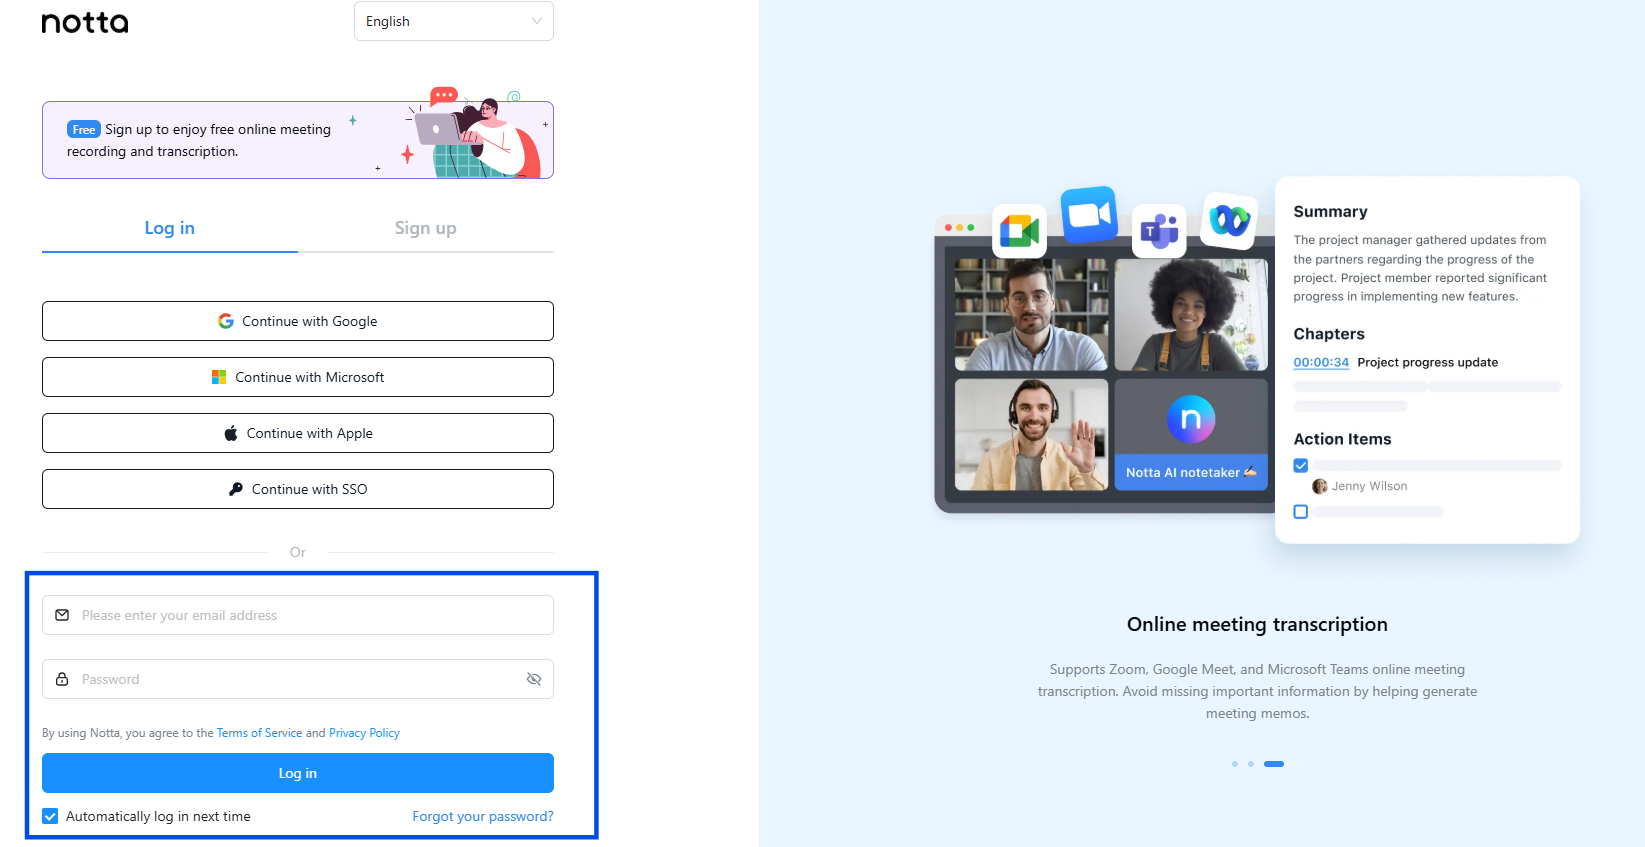Image resolution: width=1645 pixels, height=847 pixels.
Task: Click the Action Items heading
Action: coord(1342,439)
